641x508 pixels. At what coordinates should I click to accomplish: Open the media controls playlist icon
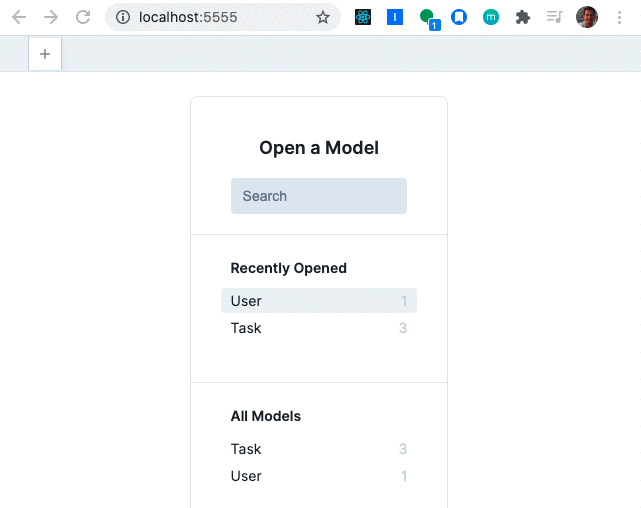click(554, 17)
